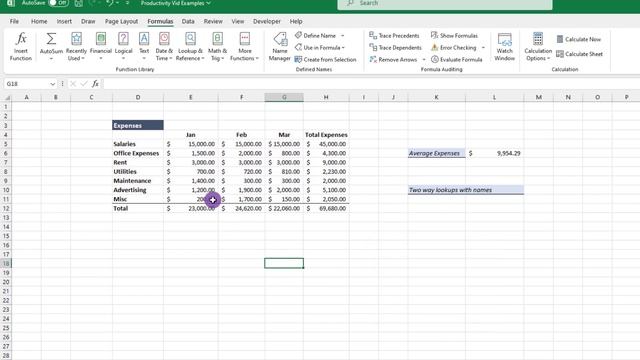Select the 9,954.29 value cell
640x360 pixels.
(494, 153)
